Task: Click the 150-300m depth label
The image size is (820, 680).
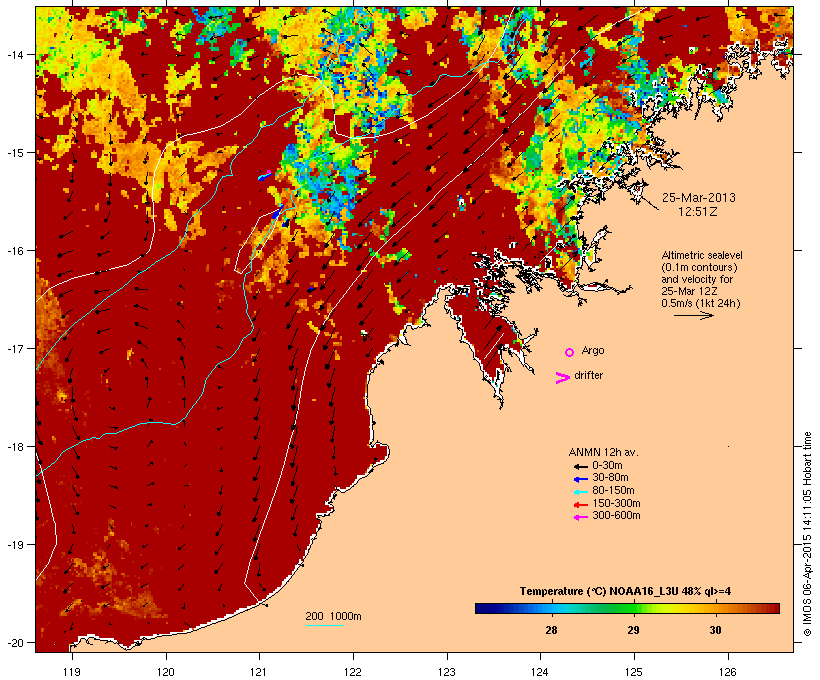Action: pos(616,503)
